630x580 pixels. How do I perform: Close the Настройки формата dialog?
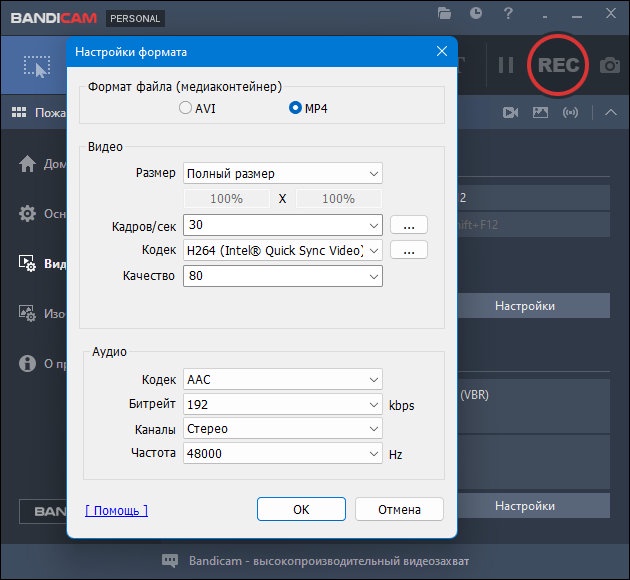442,51
